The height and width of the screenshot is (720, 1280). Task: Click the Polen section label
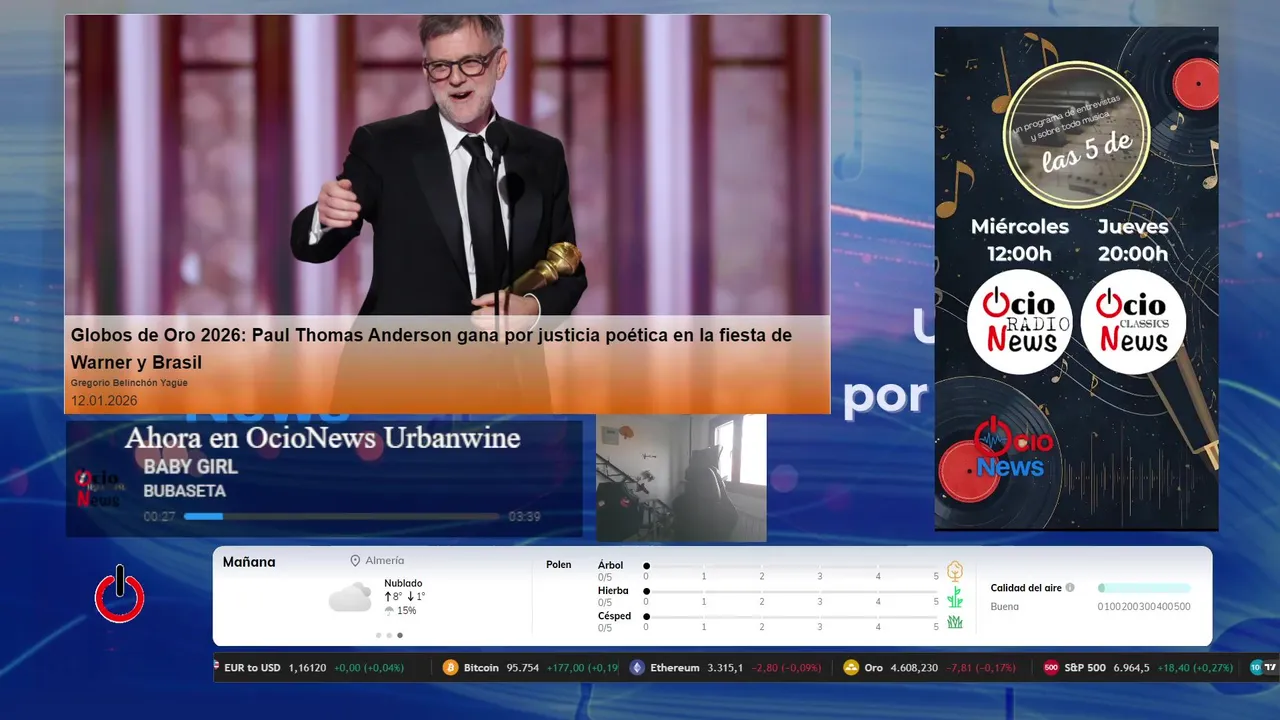coord(559,565)
